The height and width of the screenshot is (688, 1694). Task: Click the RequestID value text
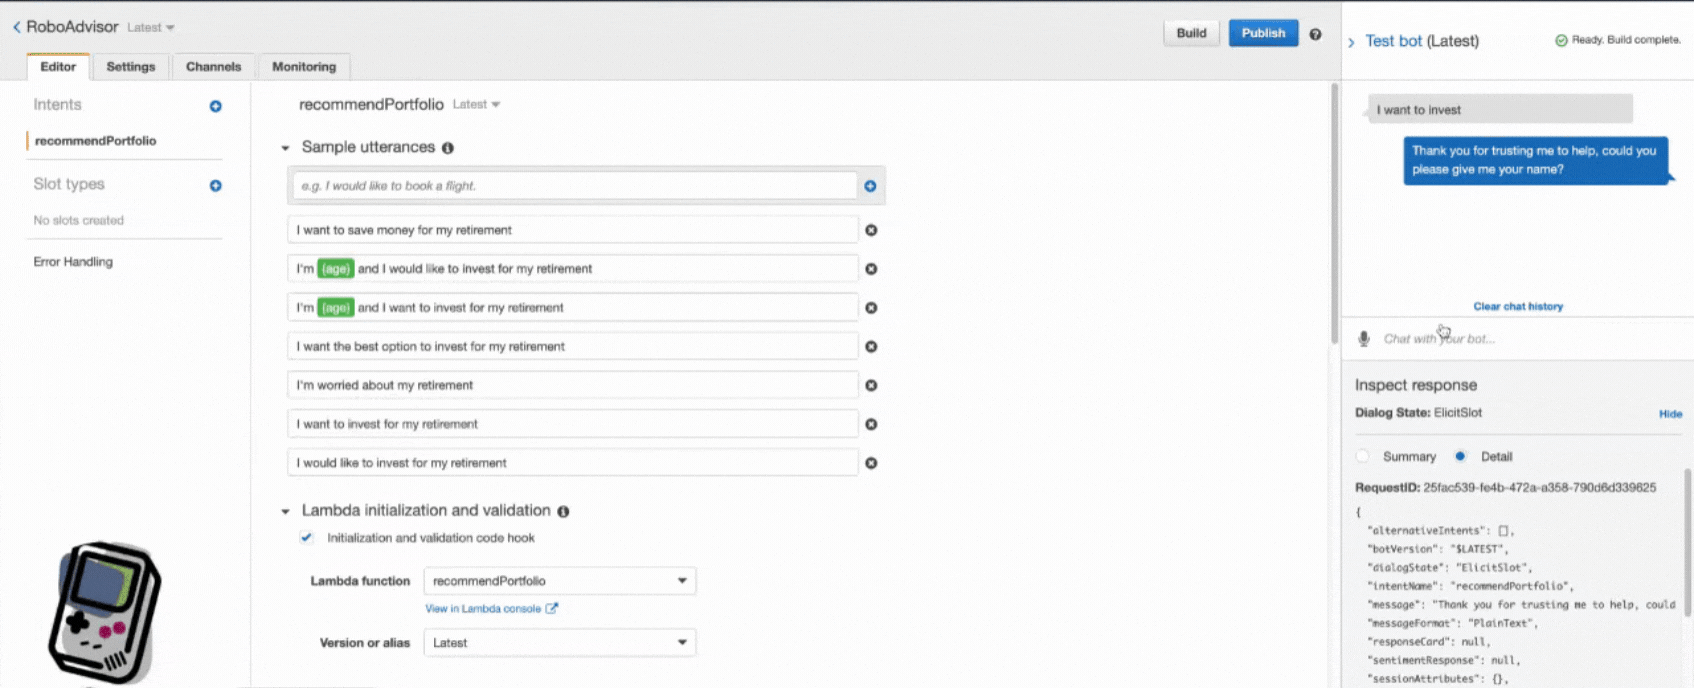click(x=1539, y=488)
